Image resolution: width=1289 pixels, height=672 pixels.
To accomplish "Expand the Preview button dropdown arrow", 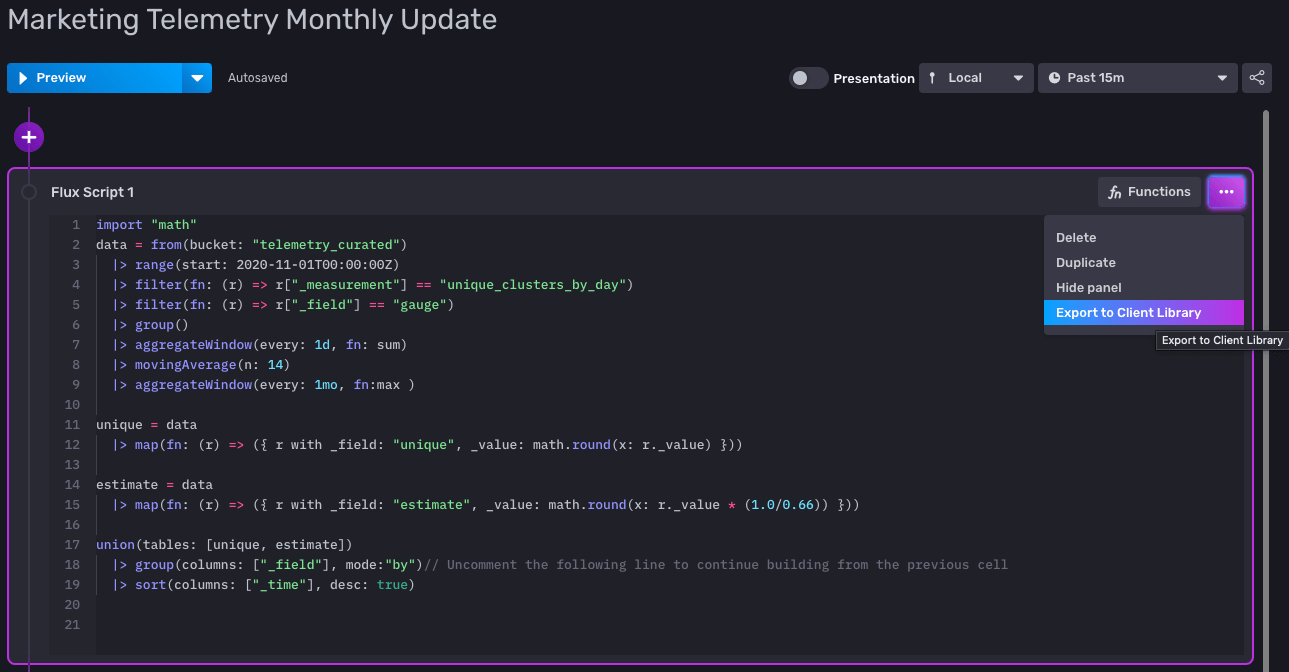I will coord(197,77).
